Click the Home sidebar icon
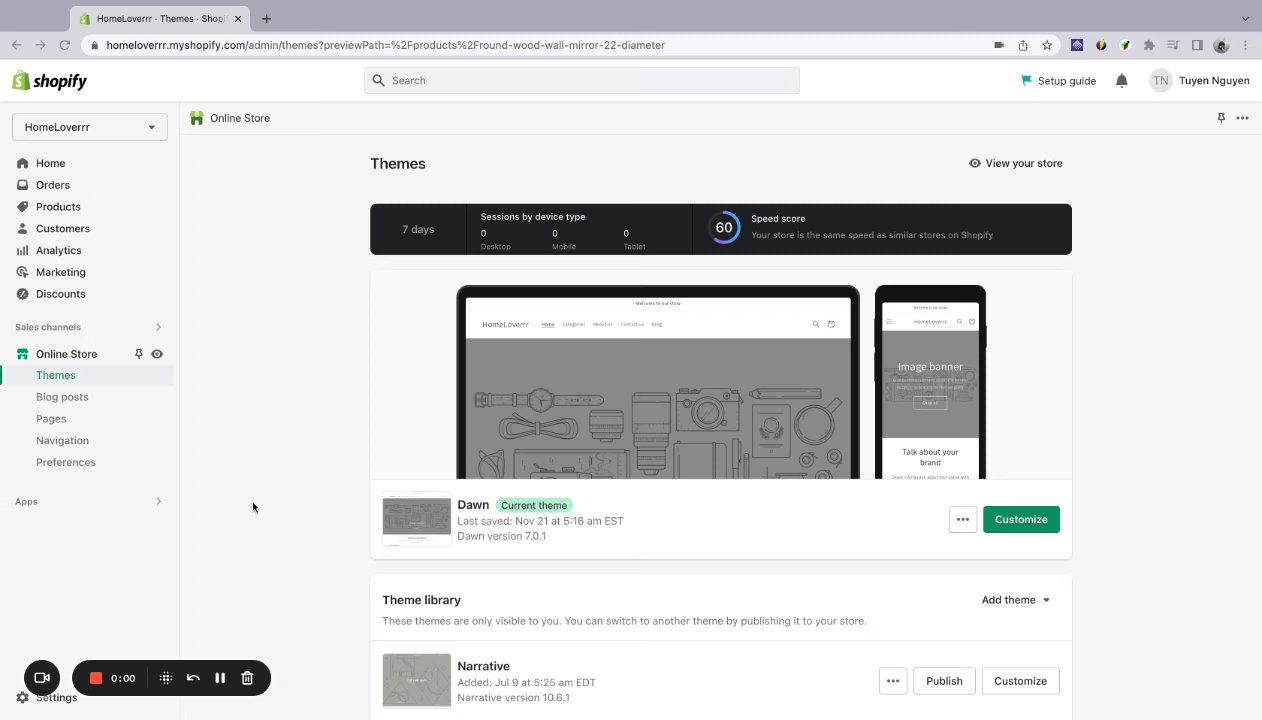 pyautogui.click(x=23, y=163)
